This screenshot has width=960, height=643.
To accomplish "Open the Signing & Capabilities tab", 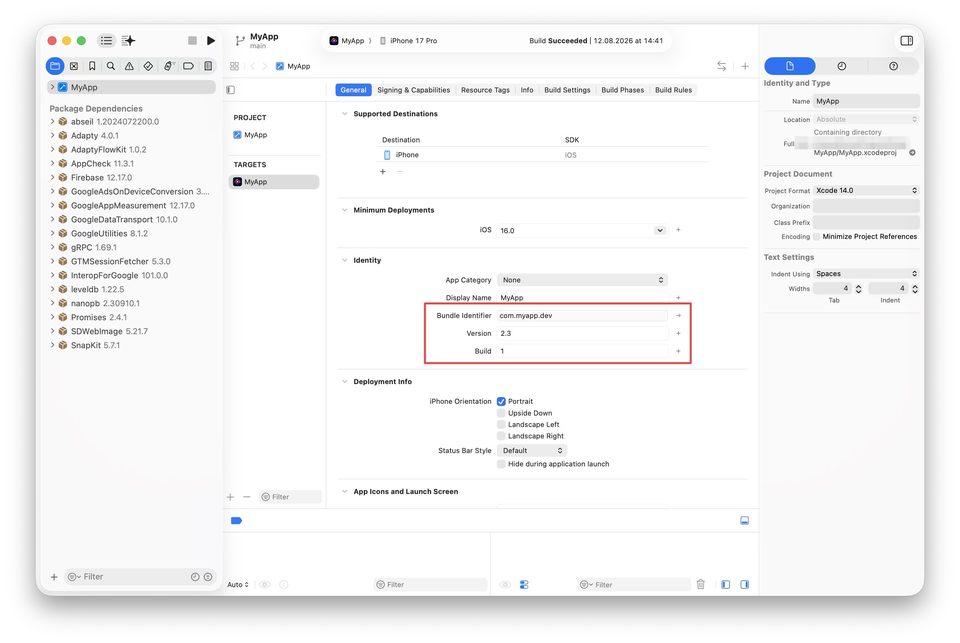I will tap(413, 90).
